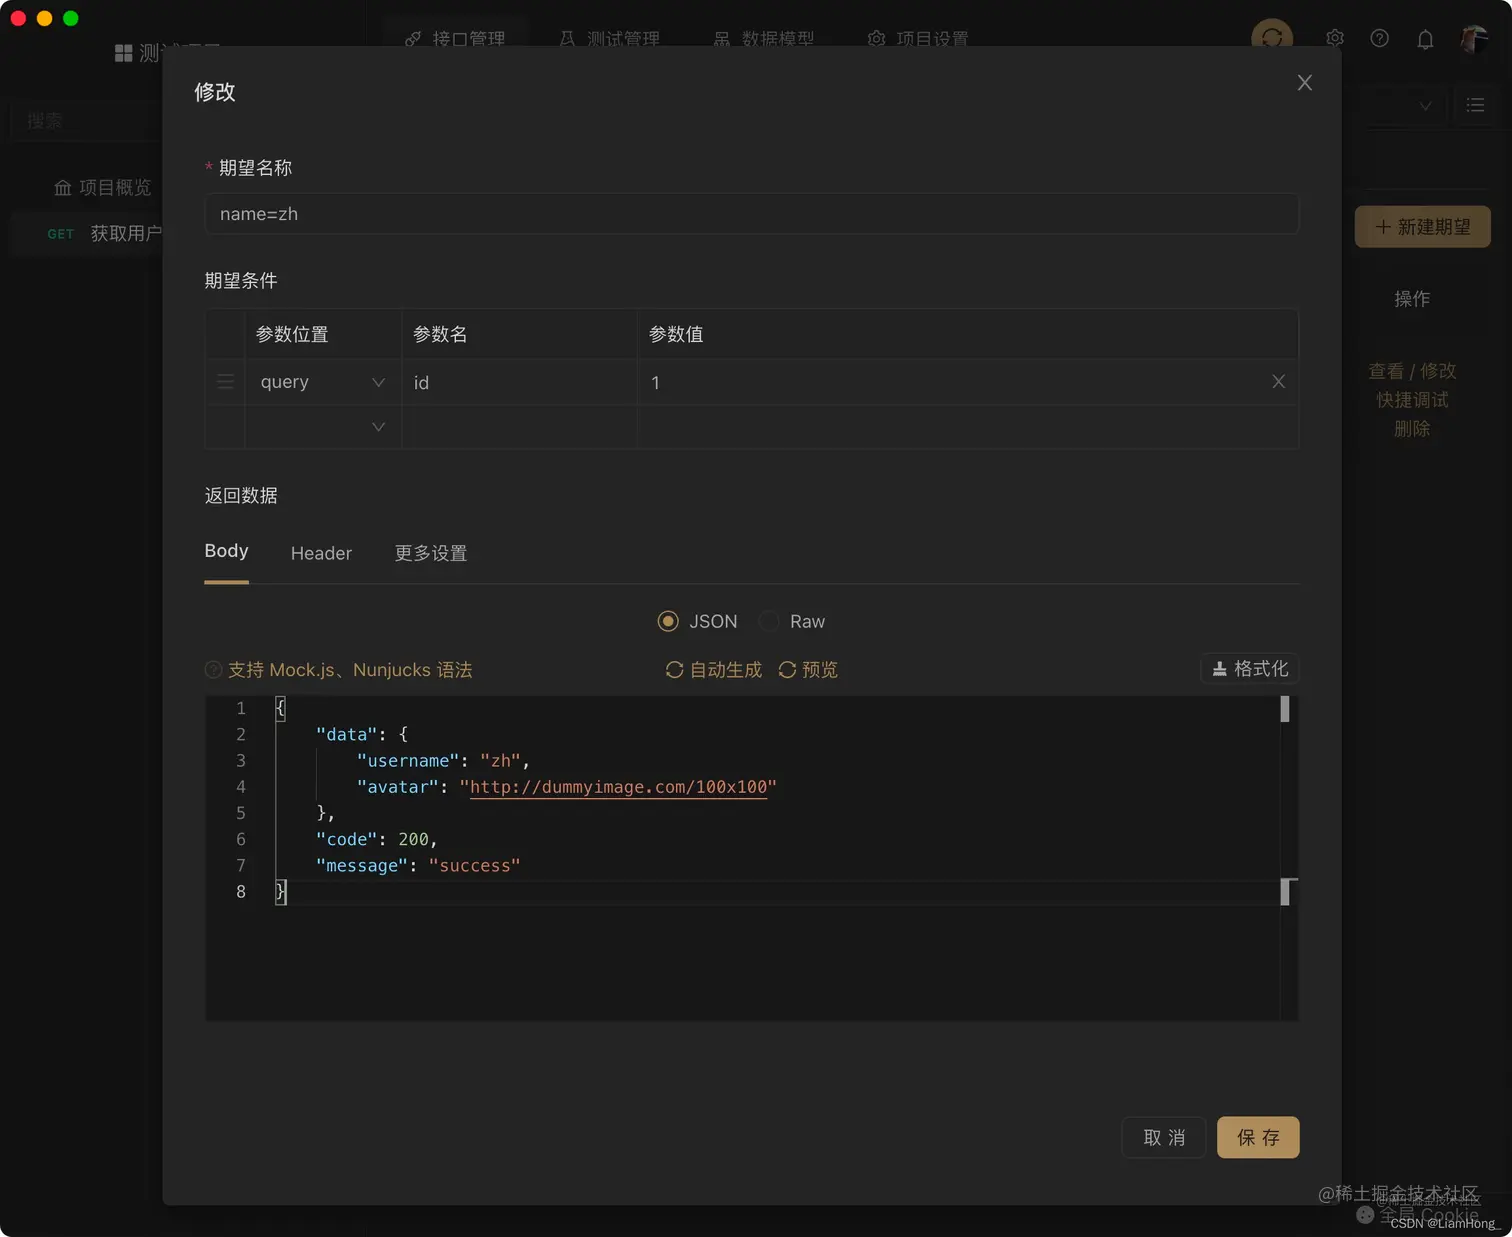
Task: Click the parameter name field containing id
Action: pos(520,382)
